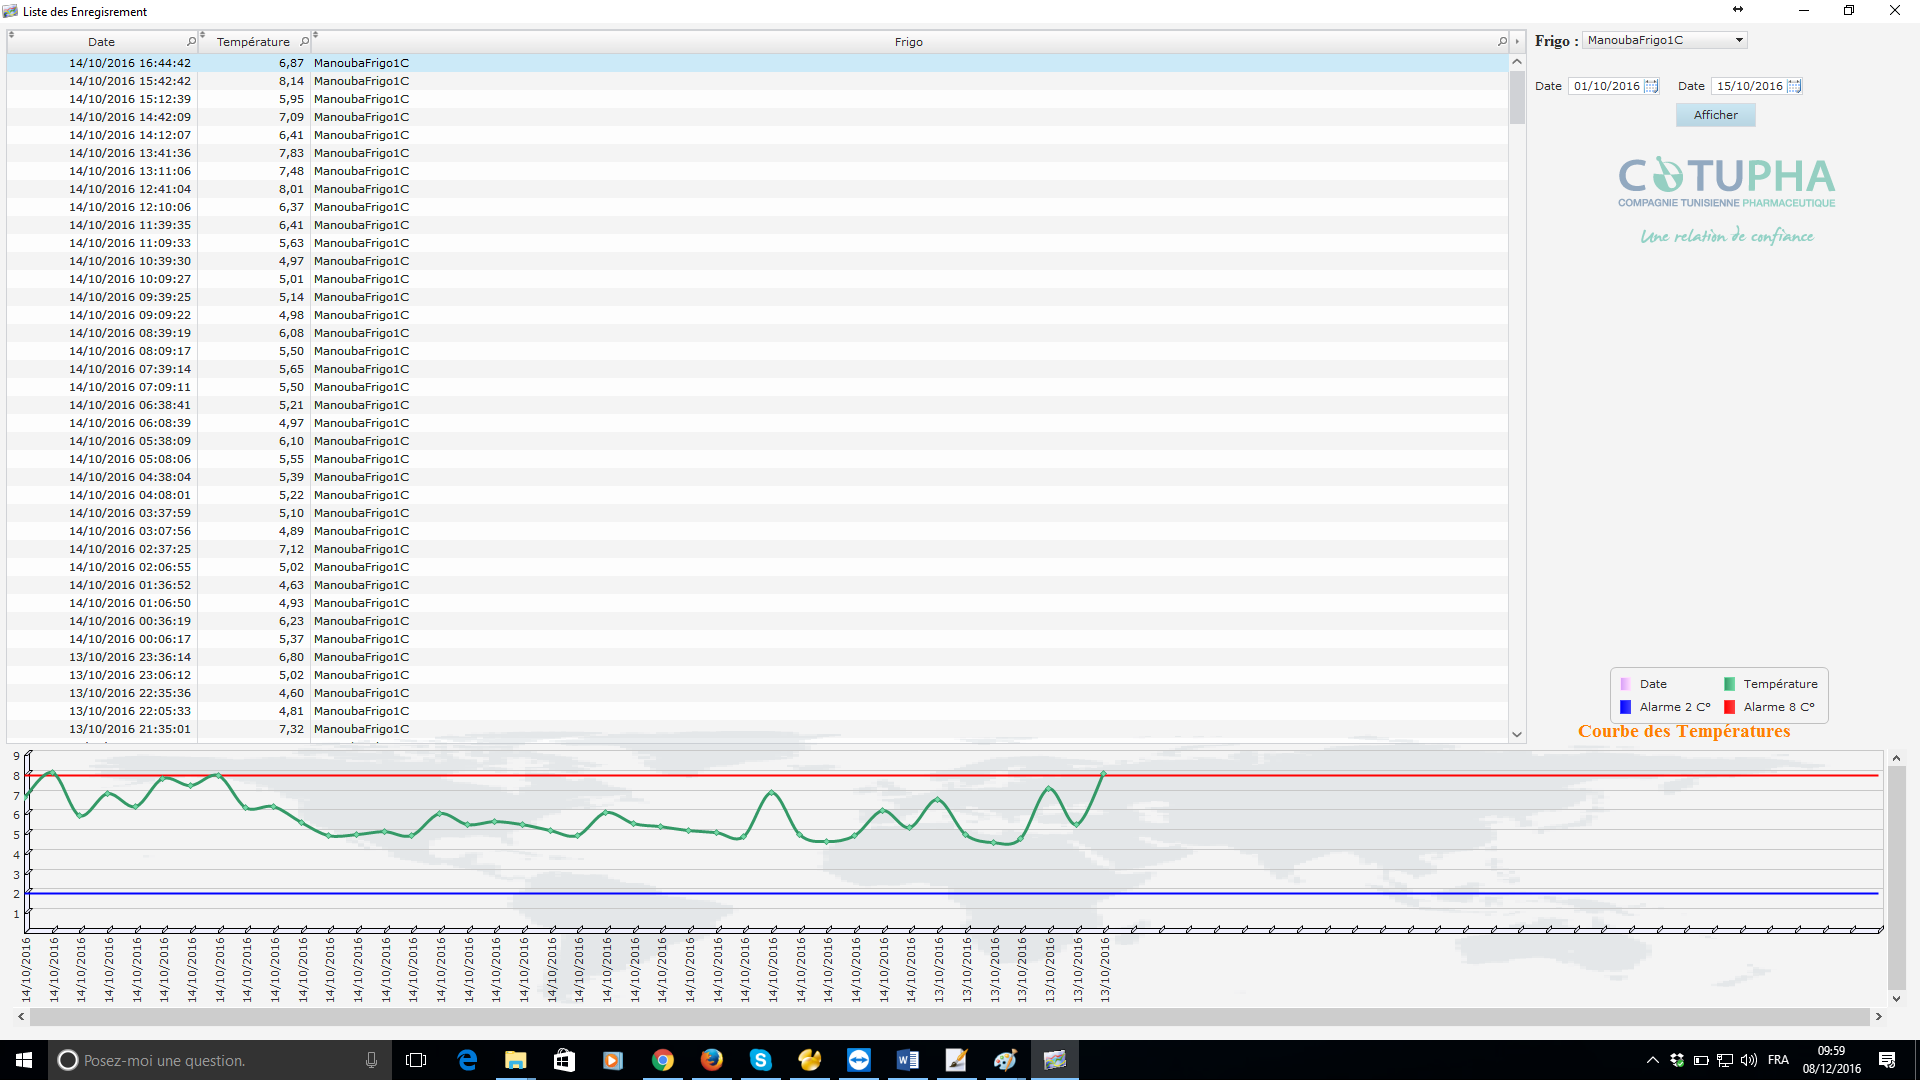Select the row dated 14/10/2016 06:38:41
1920x1080 pixels.
[x=757, y=405]
